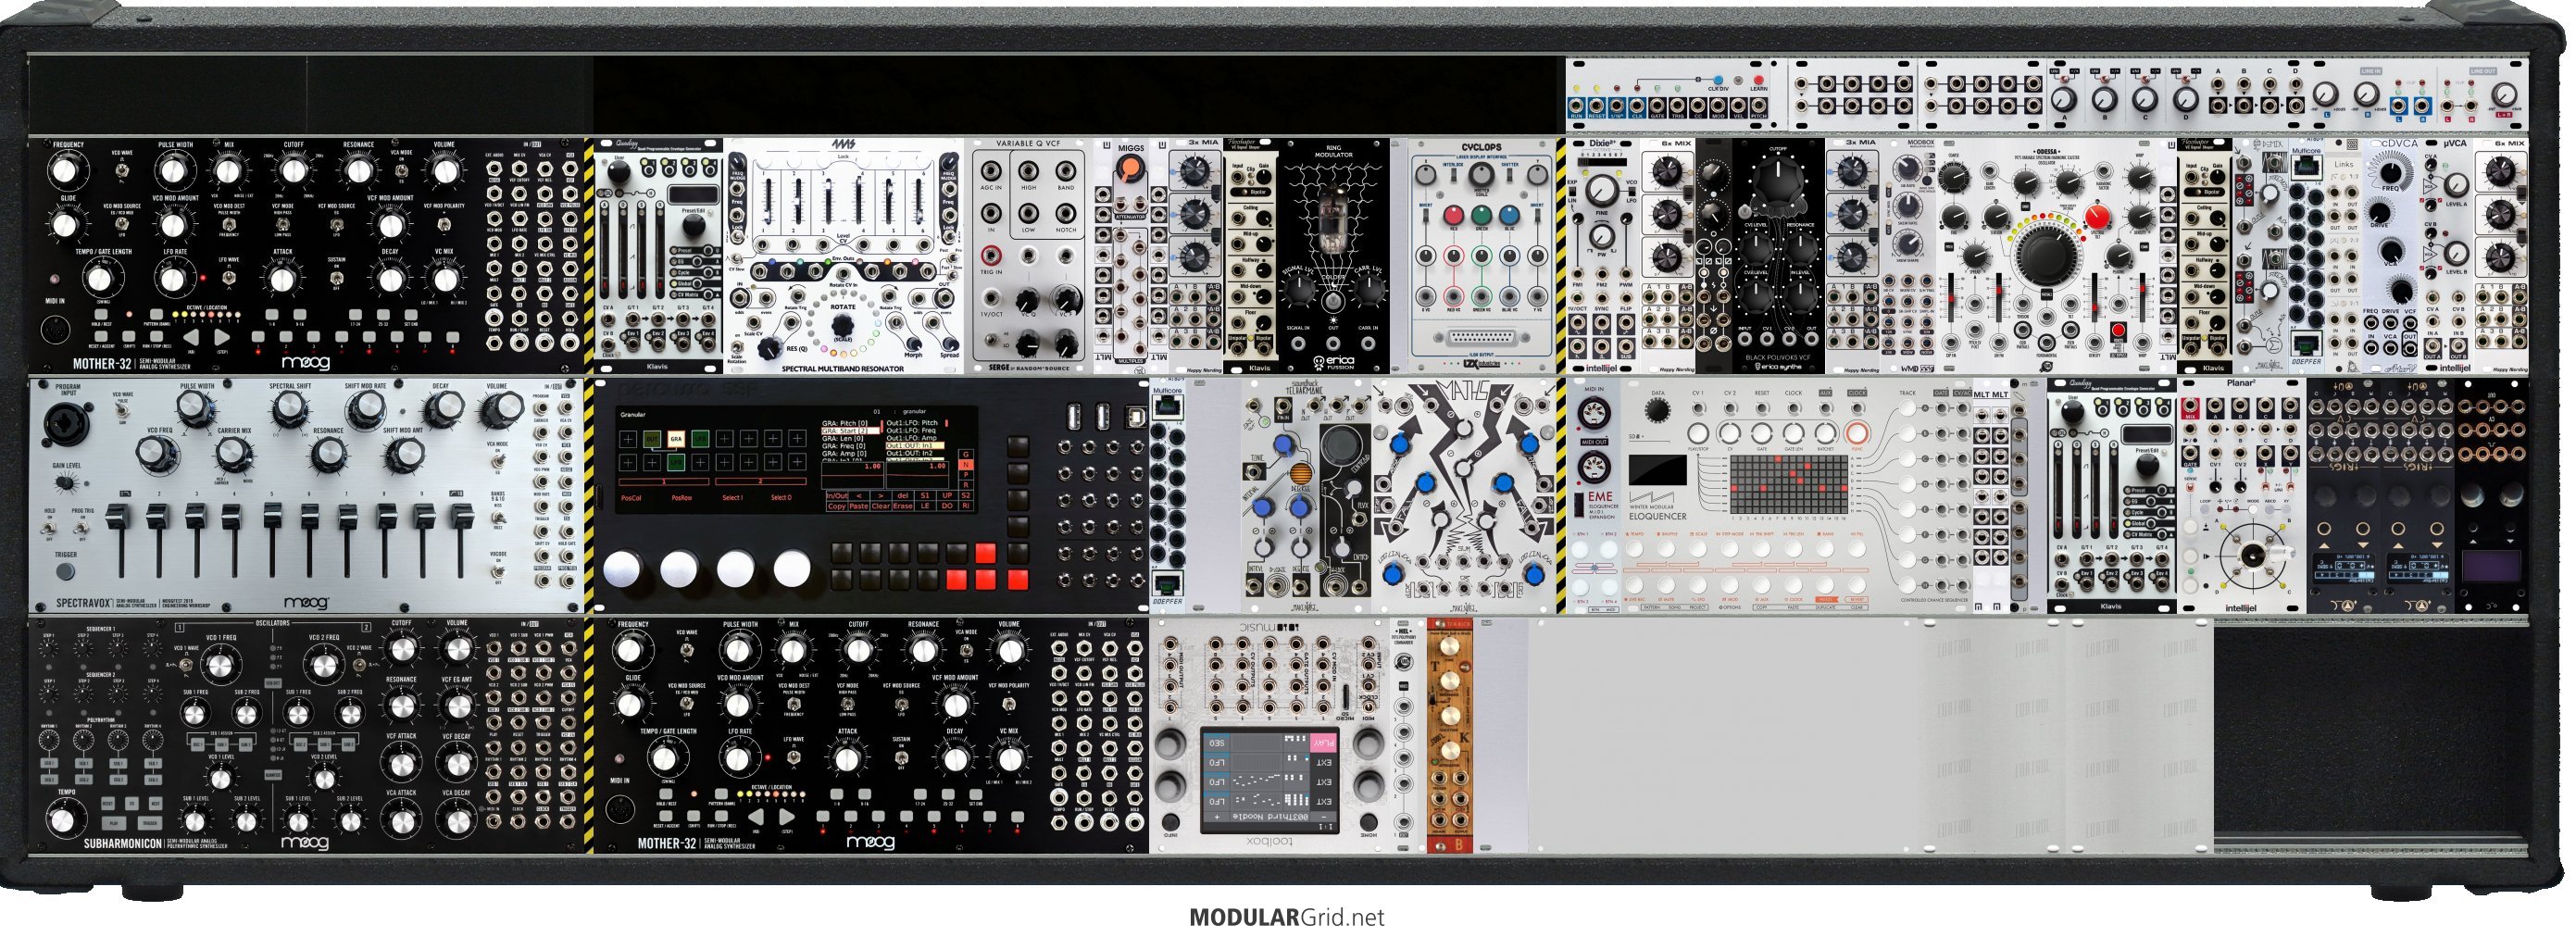Click the Spectravox band 5 fader
The width and height of the screenshot is (2576, 937).
point(274,517)
